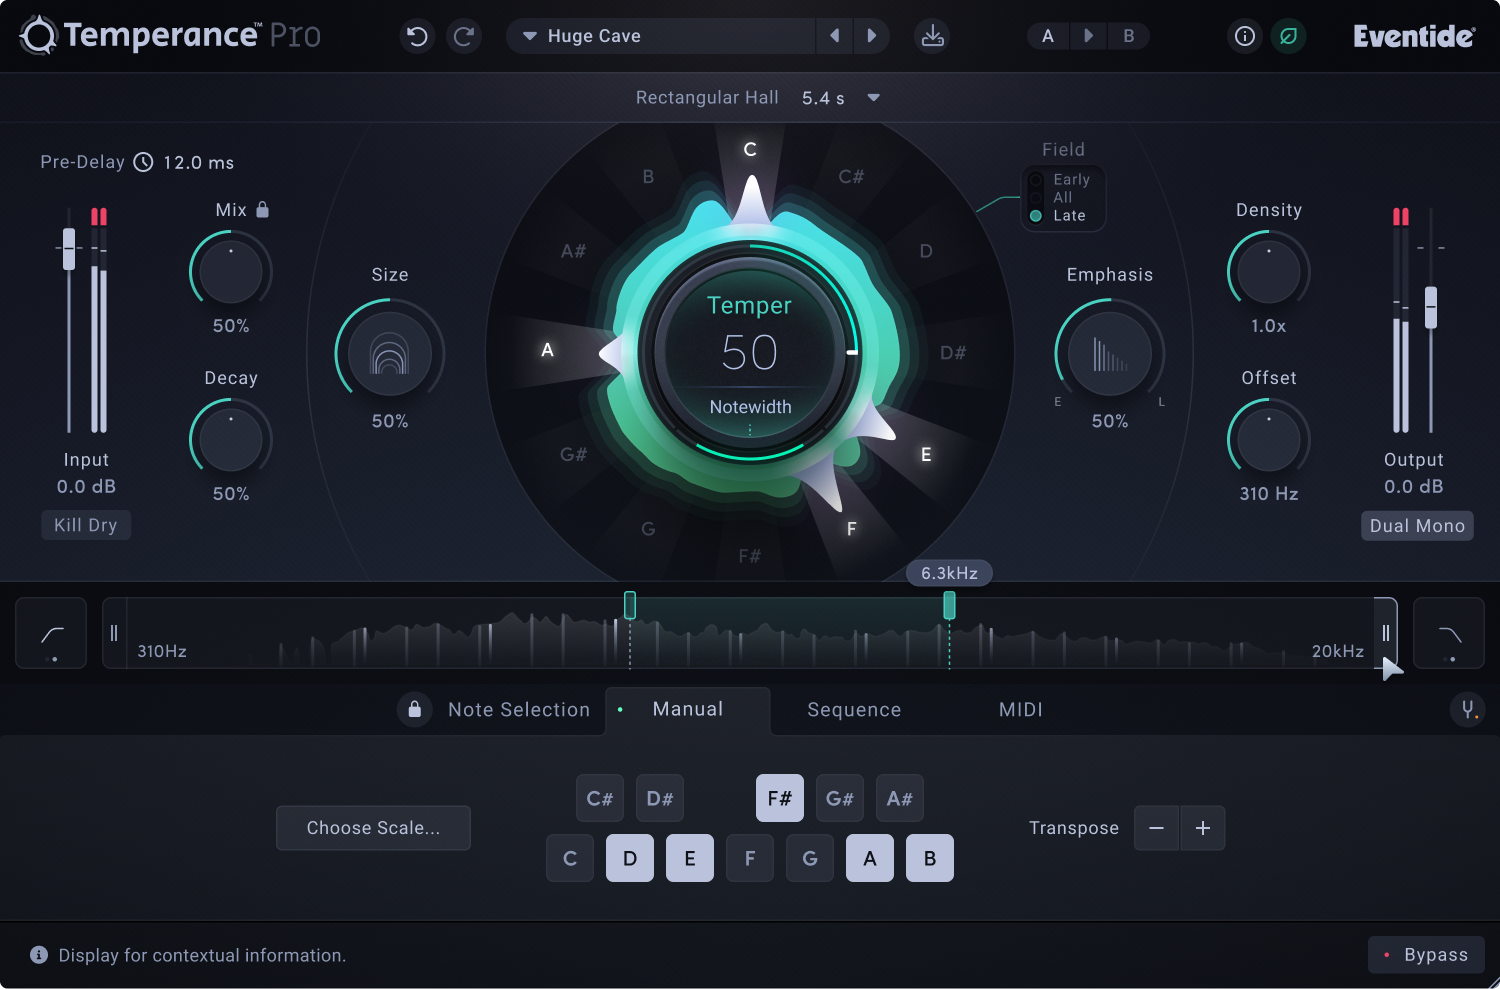
Task: Select the low-cut filter shape icon
Action: point(51,634)
